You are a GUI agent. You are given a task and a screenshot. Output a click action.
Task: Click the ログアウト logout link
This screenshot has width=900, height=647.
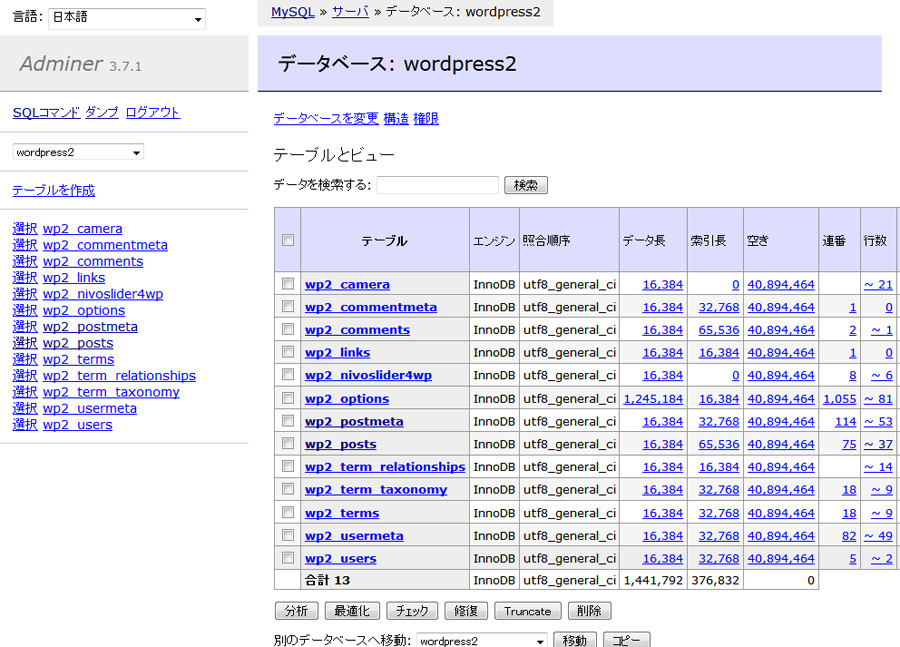pyautogui.click(x=153, y=112)
